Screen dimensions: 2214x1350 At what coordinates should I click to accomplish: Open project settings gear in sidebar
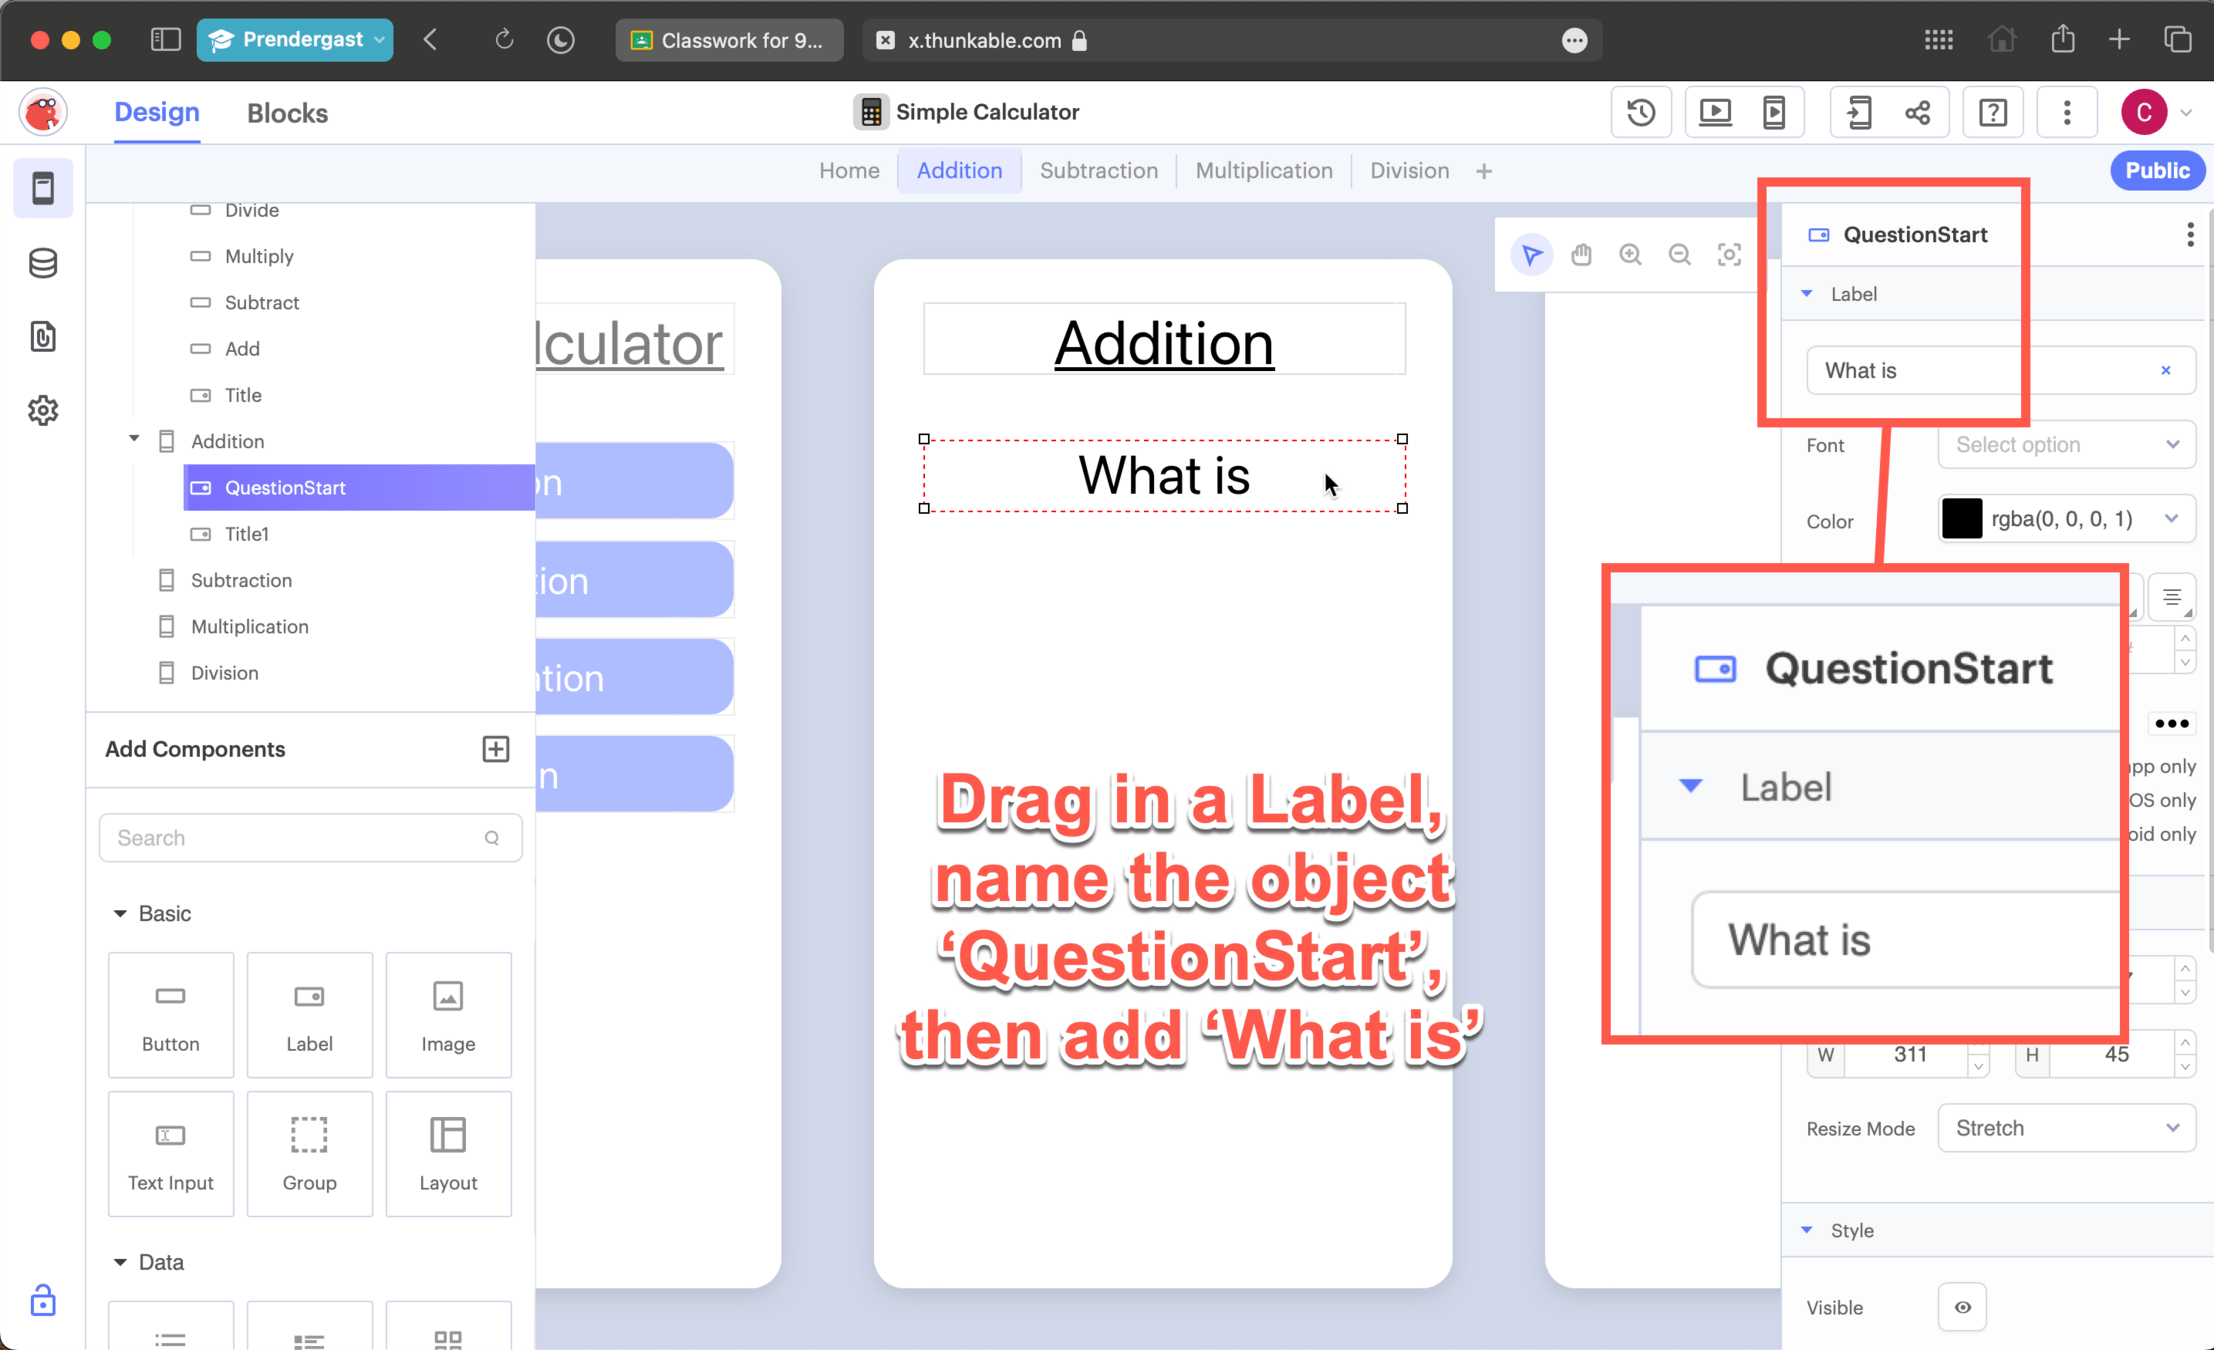pos(43,410)
